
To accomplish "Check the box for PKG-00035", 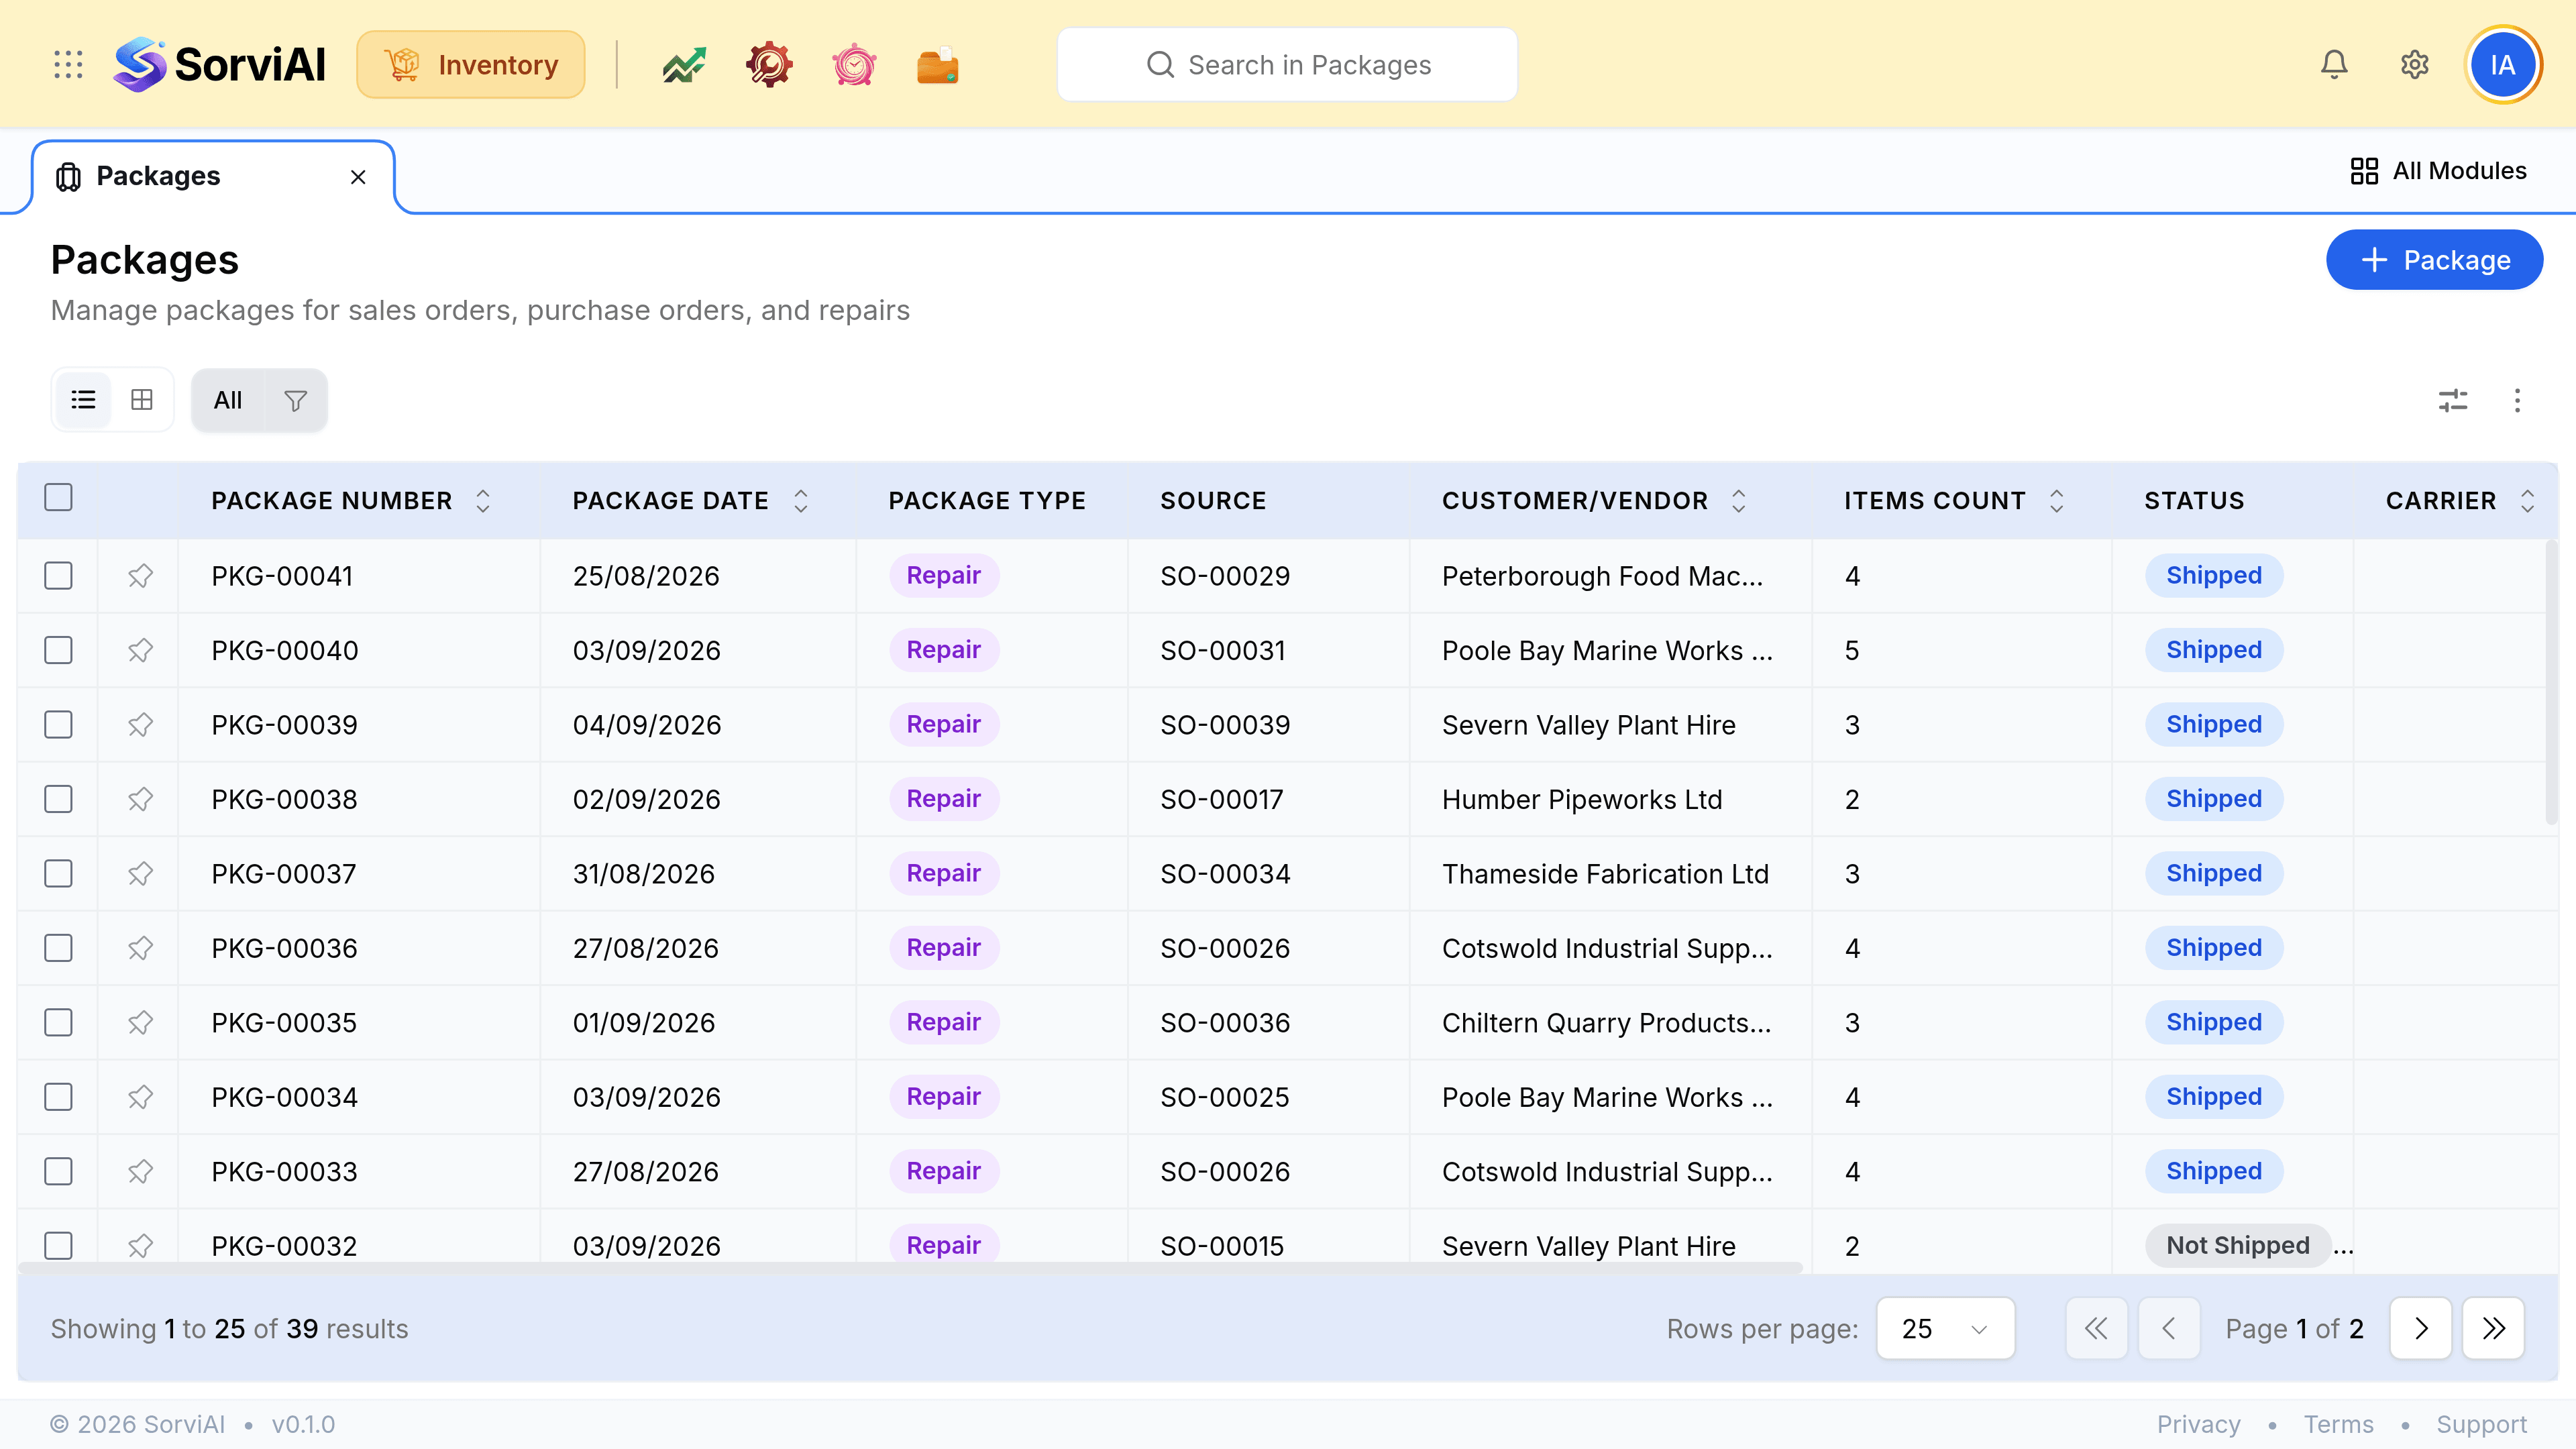I will click(x=59, y=1023).
